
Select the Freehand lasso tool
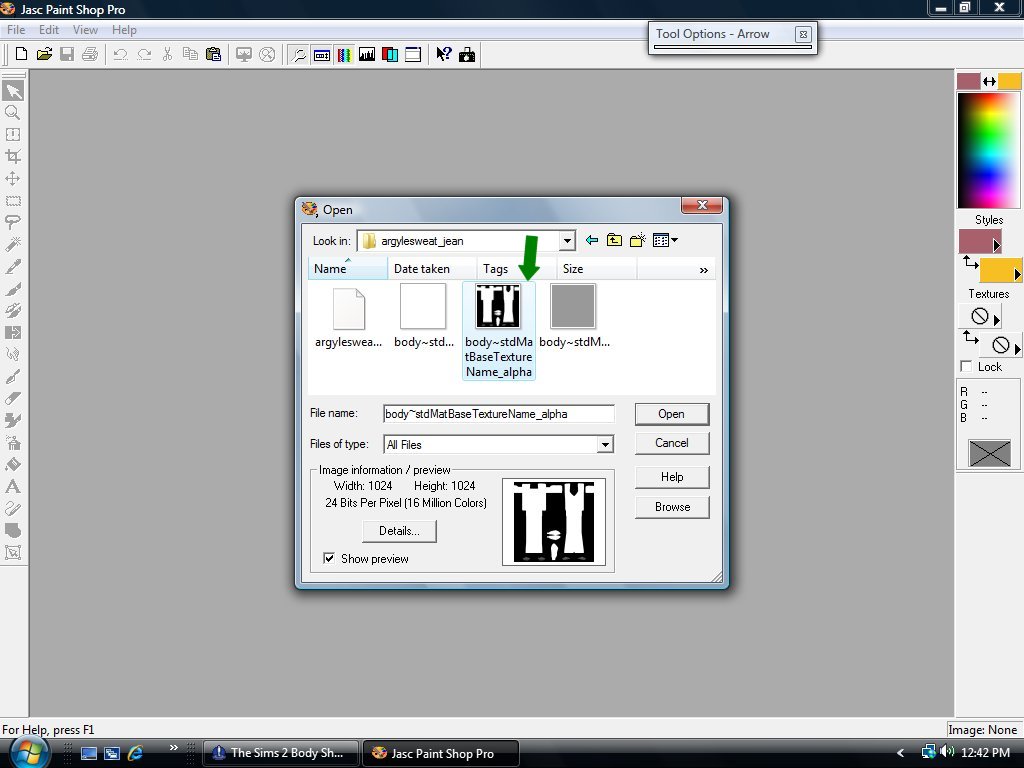pos(13,222)
